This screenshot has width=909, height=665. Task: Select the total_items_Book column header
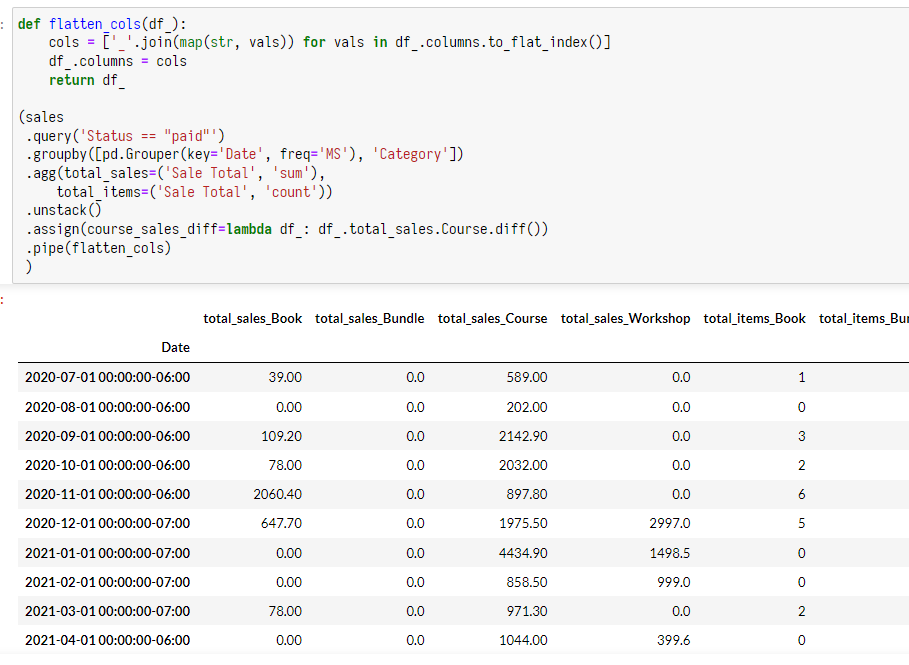click(754, 318)
